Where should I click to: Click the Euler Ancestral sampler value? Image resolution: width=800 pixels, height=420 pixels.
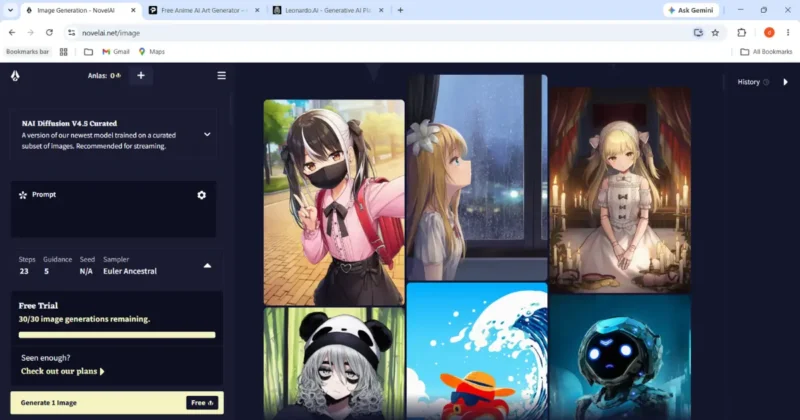pyautogui.click(x=130, y=271)
